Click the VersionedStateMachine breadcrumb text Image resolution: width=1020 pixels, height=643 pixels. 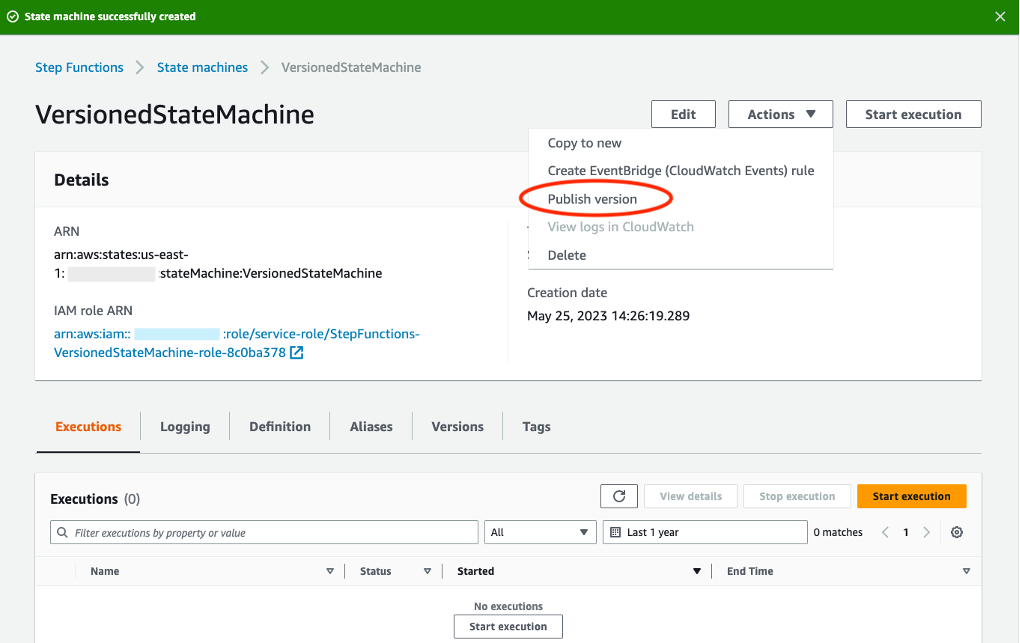click(x=351, y=68)
